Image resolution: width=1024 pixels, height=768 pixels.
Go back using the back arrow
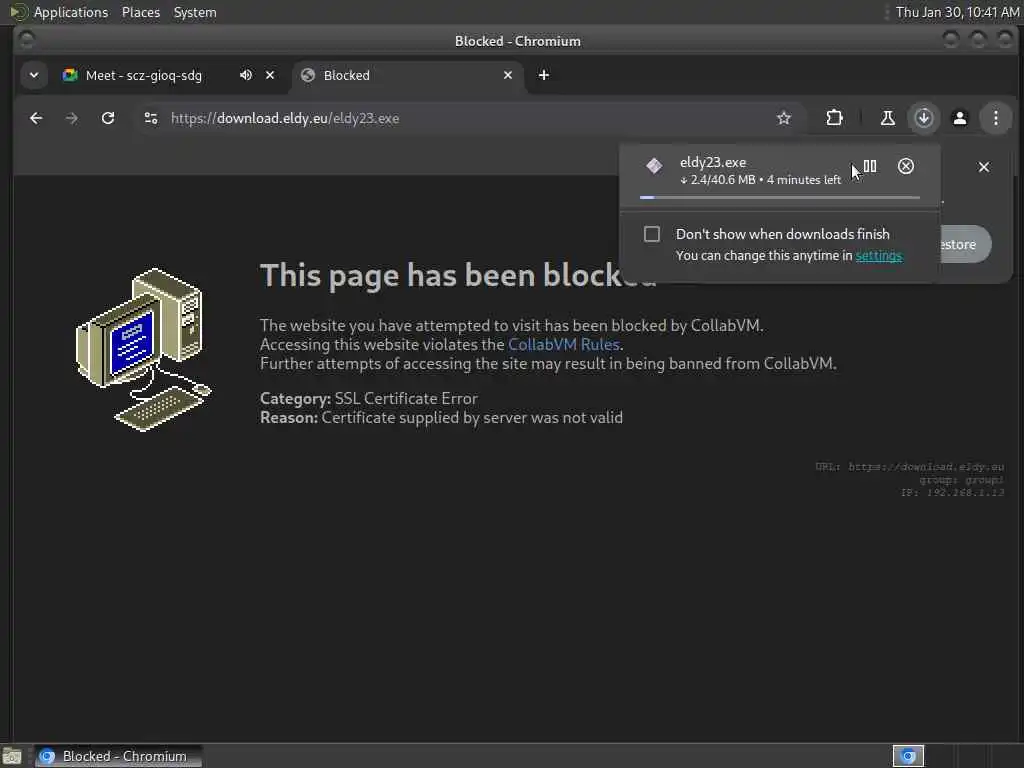tap(36, 118)
